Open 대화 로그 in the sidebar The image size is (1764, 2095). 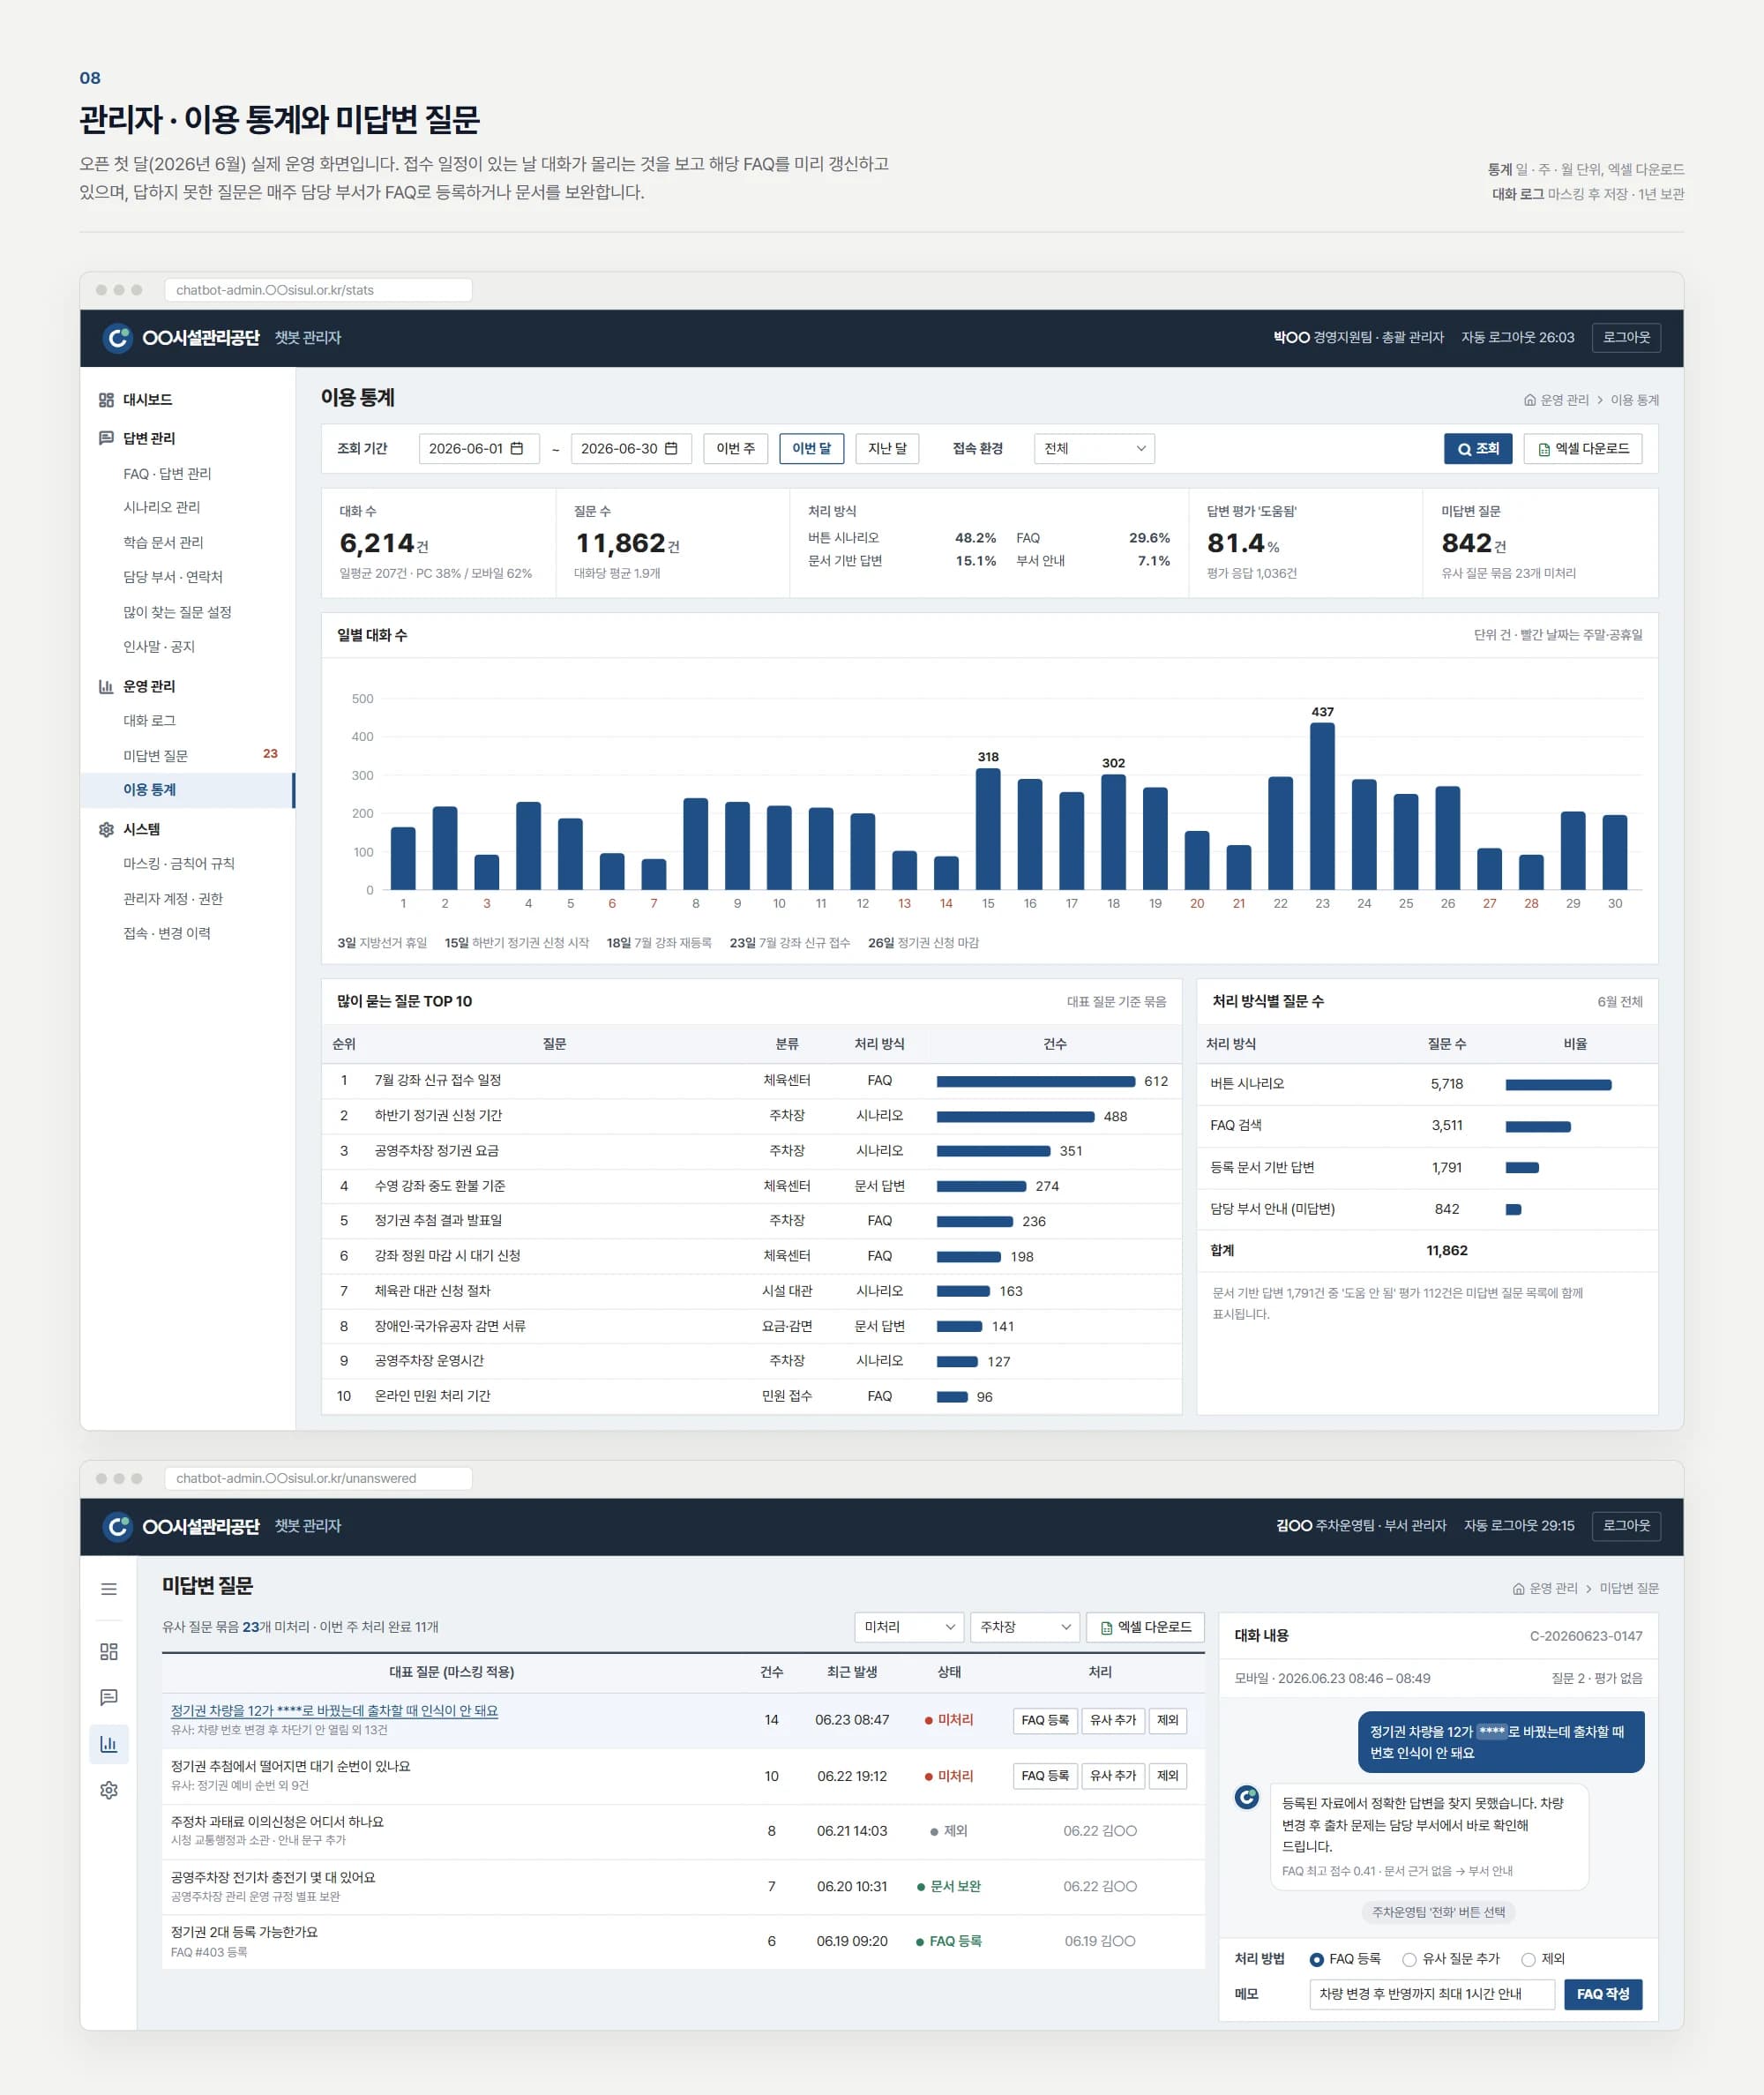[x=188, y=720]
